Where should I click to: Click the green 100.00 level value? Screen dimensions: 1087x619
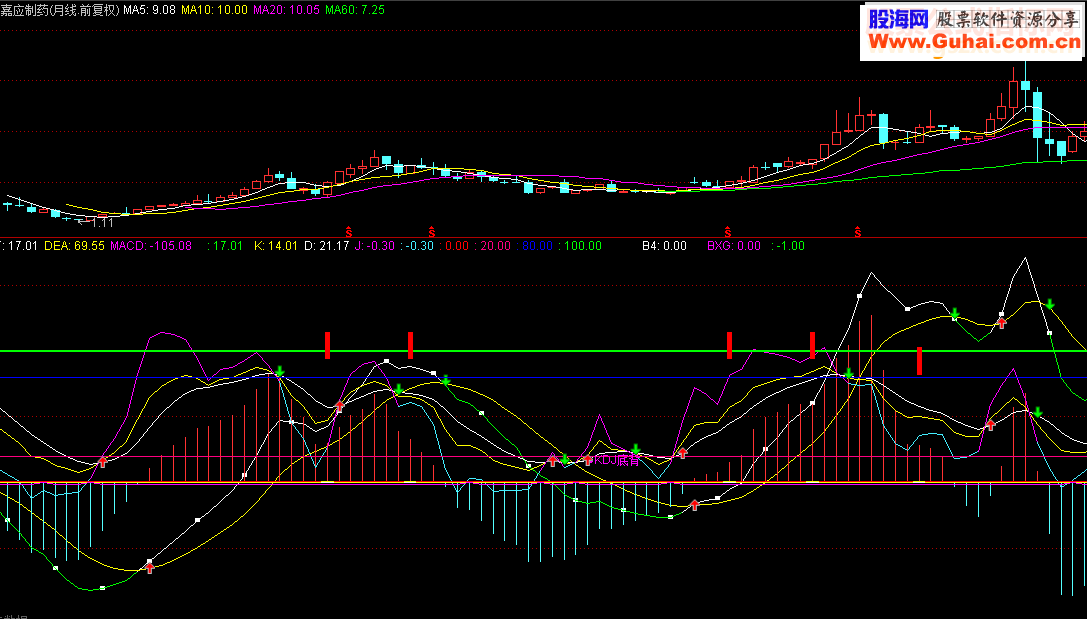(x=581, y=246)
